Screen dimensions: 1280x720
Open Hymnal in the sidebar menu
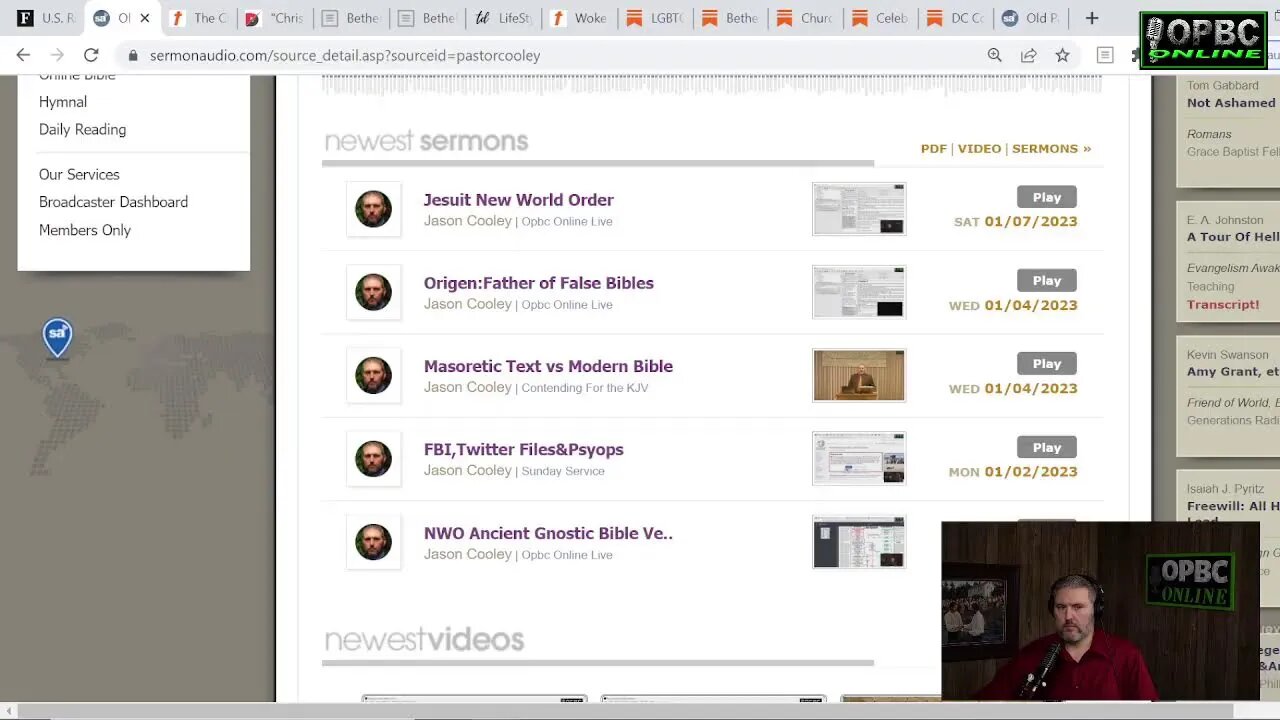pyautogui.click(x=63, y=102)
